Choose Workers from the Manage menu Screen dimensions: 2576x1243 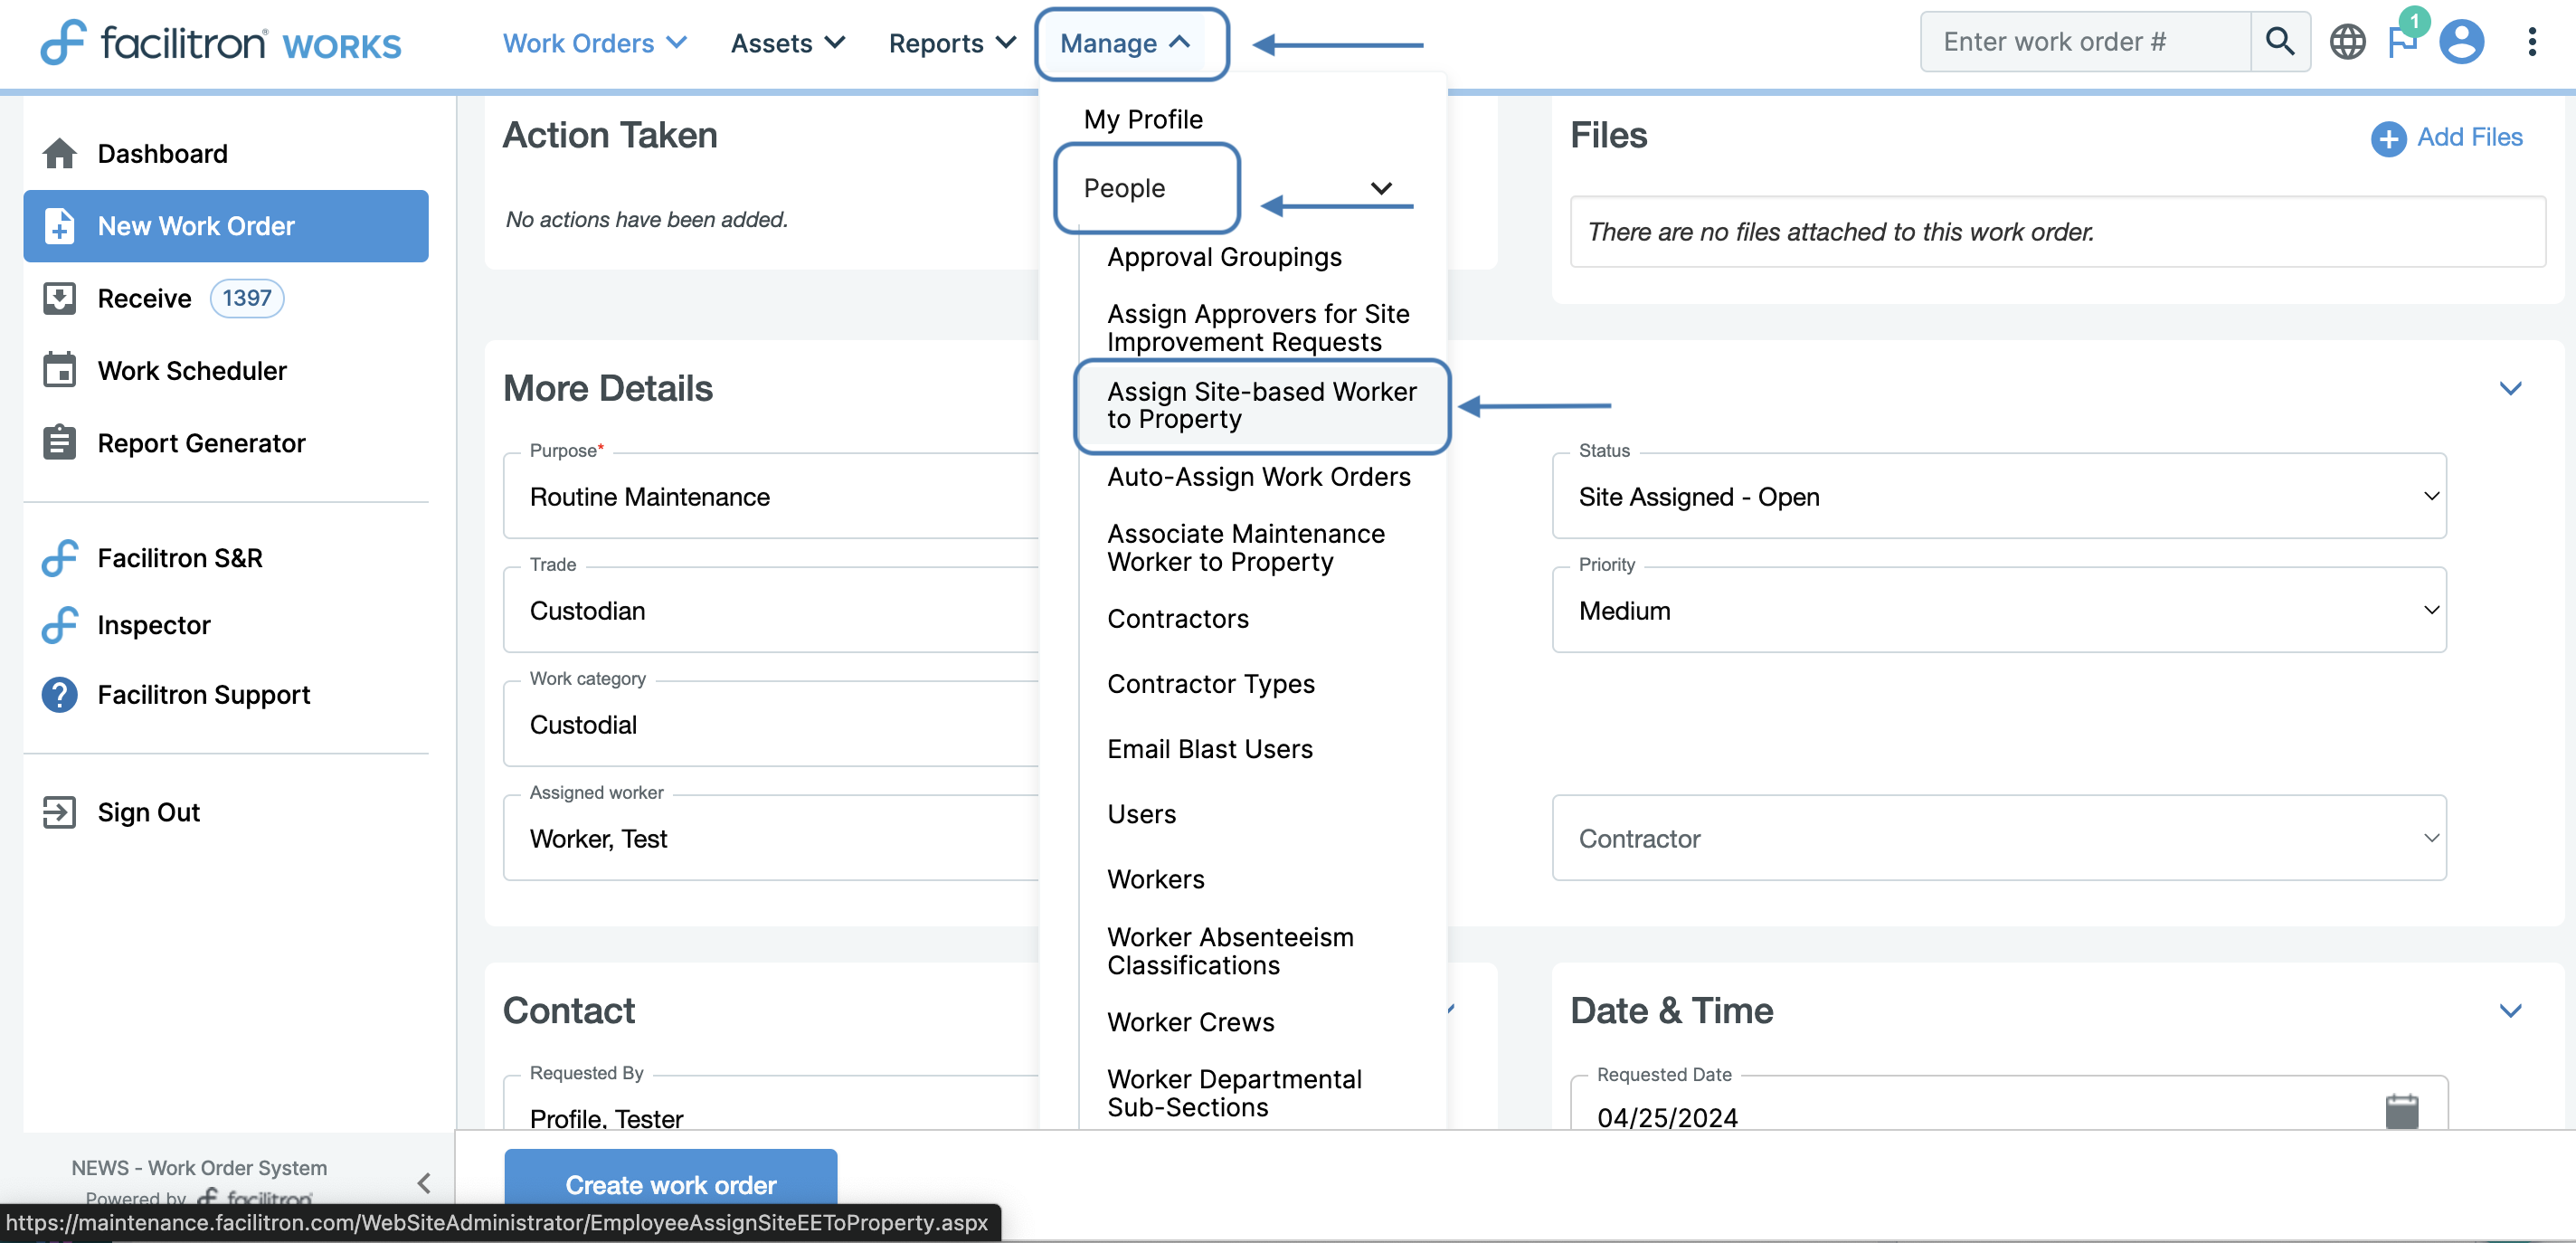pos(1155,879)
